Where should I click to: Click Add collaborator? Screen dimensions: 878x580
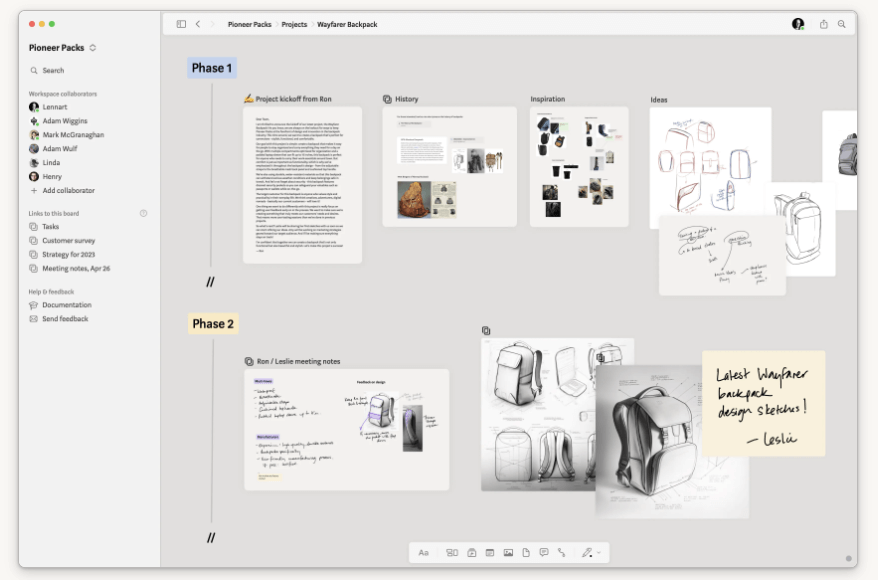(x=62, y=190)
